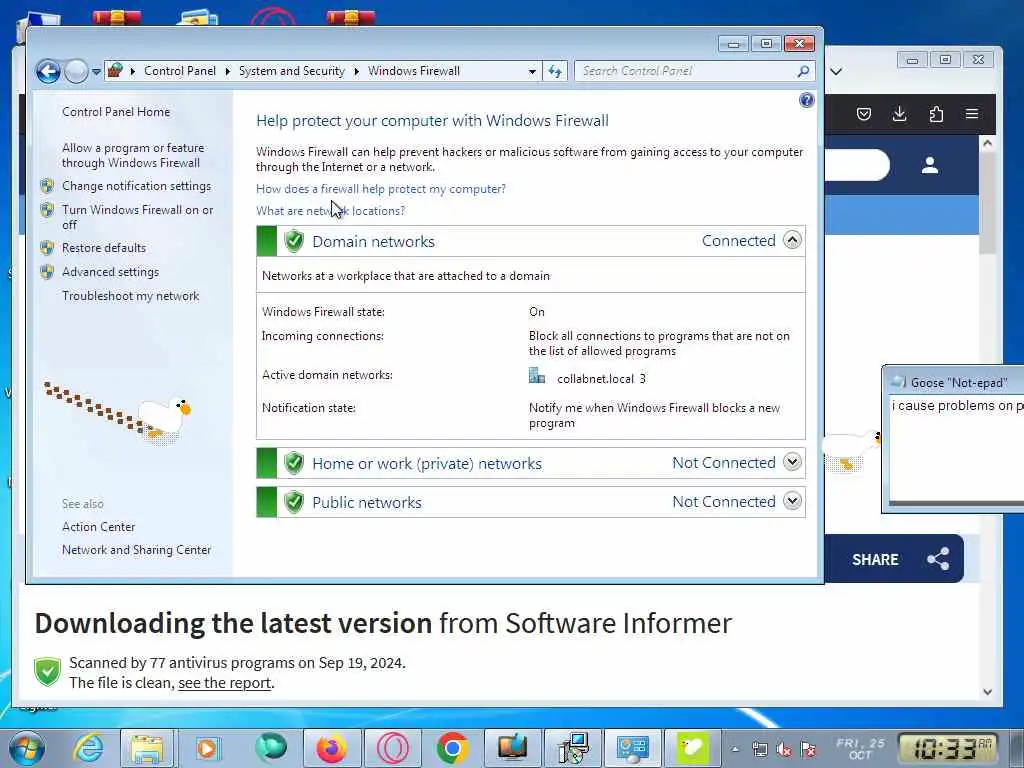Open Google Chrome from taskbar
1024x768 pixels.
click(x=453, y=748)
